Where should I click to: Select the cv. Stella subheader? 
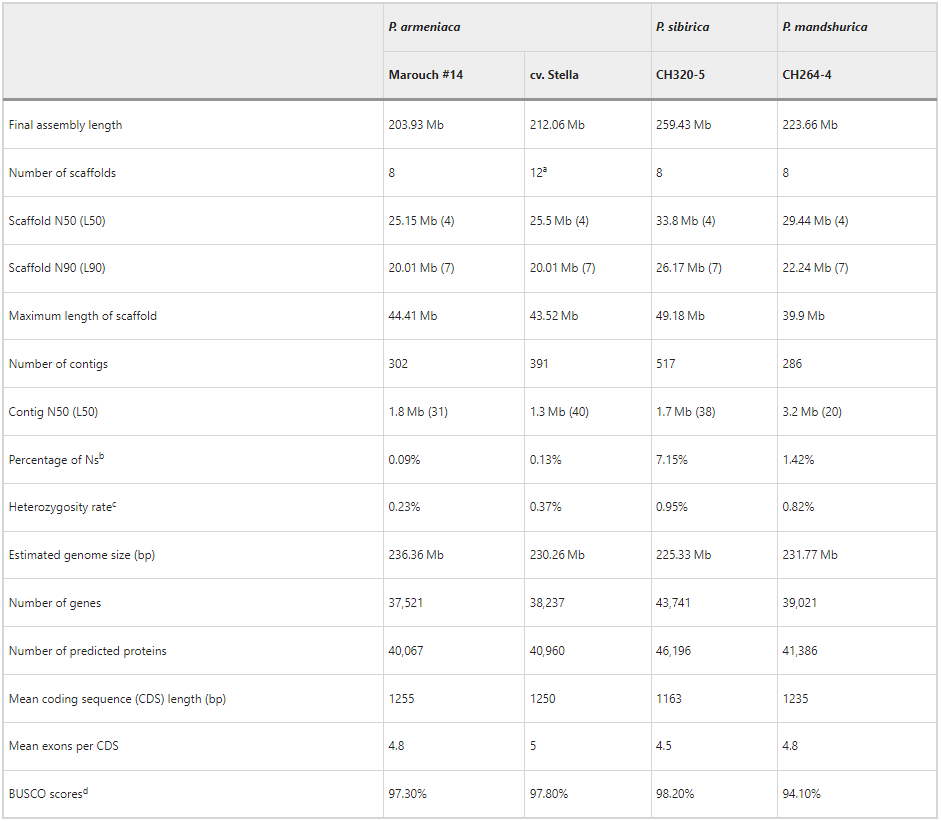click(x=554, y=75)
